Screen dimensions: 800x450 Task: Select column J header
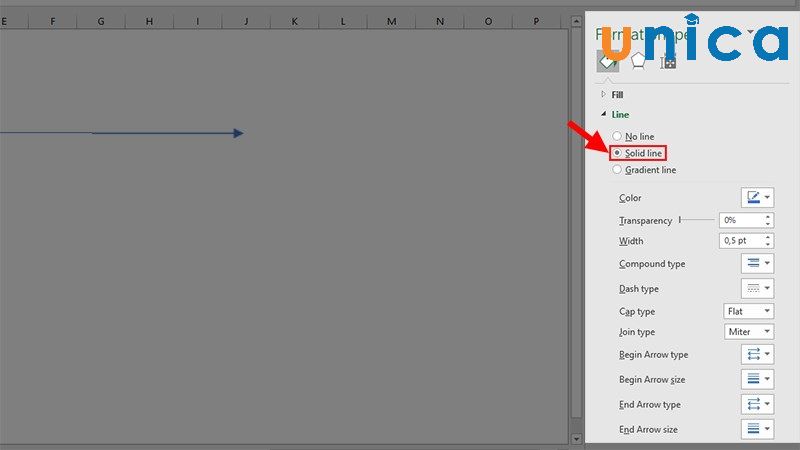(246, 21)
